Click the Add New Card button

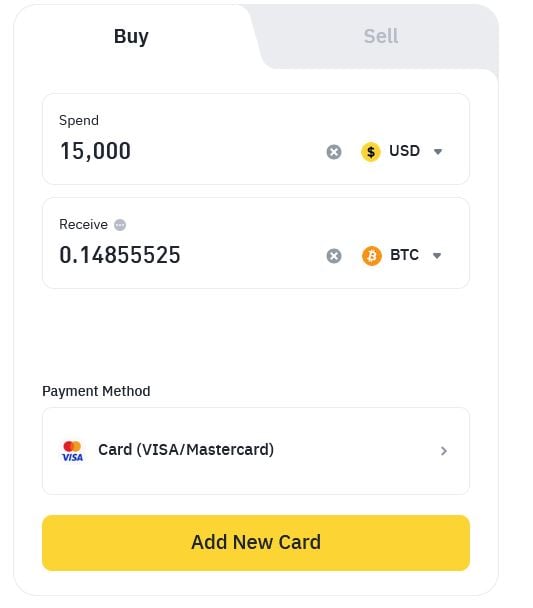256,543
